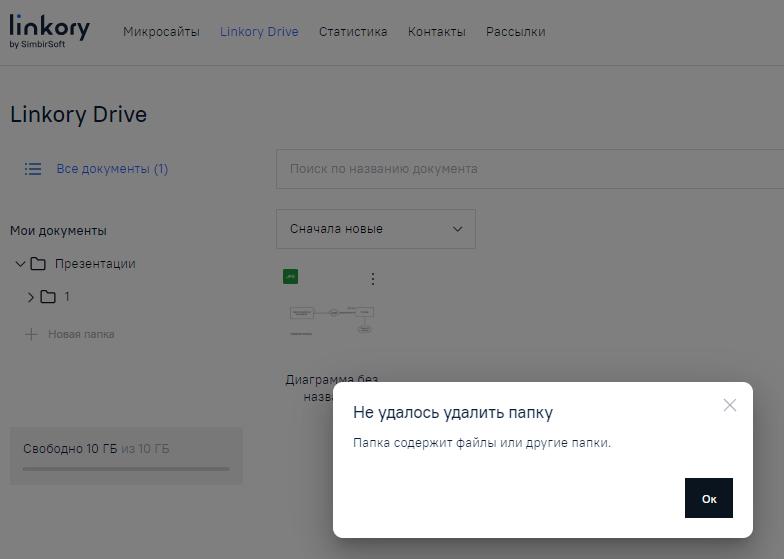Click the Ок button in the dialog

(x=708, y=498)
